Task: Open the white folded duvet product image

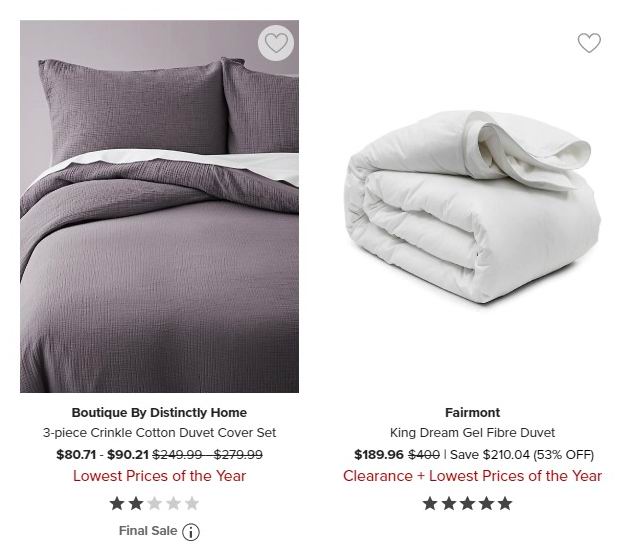Action: 472,206
